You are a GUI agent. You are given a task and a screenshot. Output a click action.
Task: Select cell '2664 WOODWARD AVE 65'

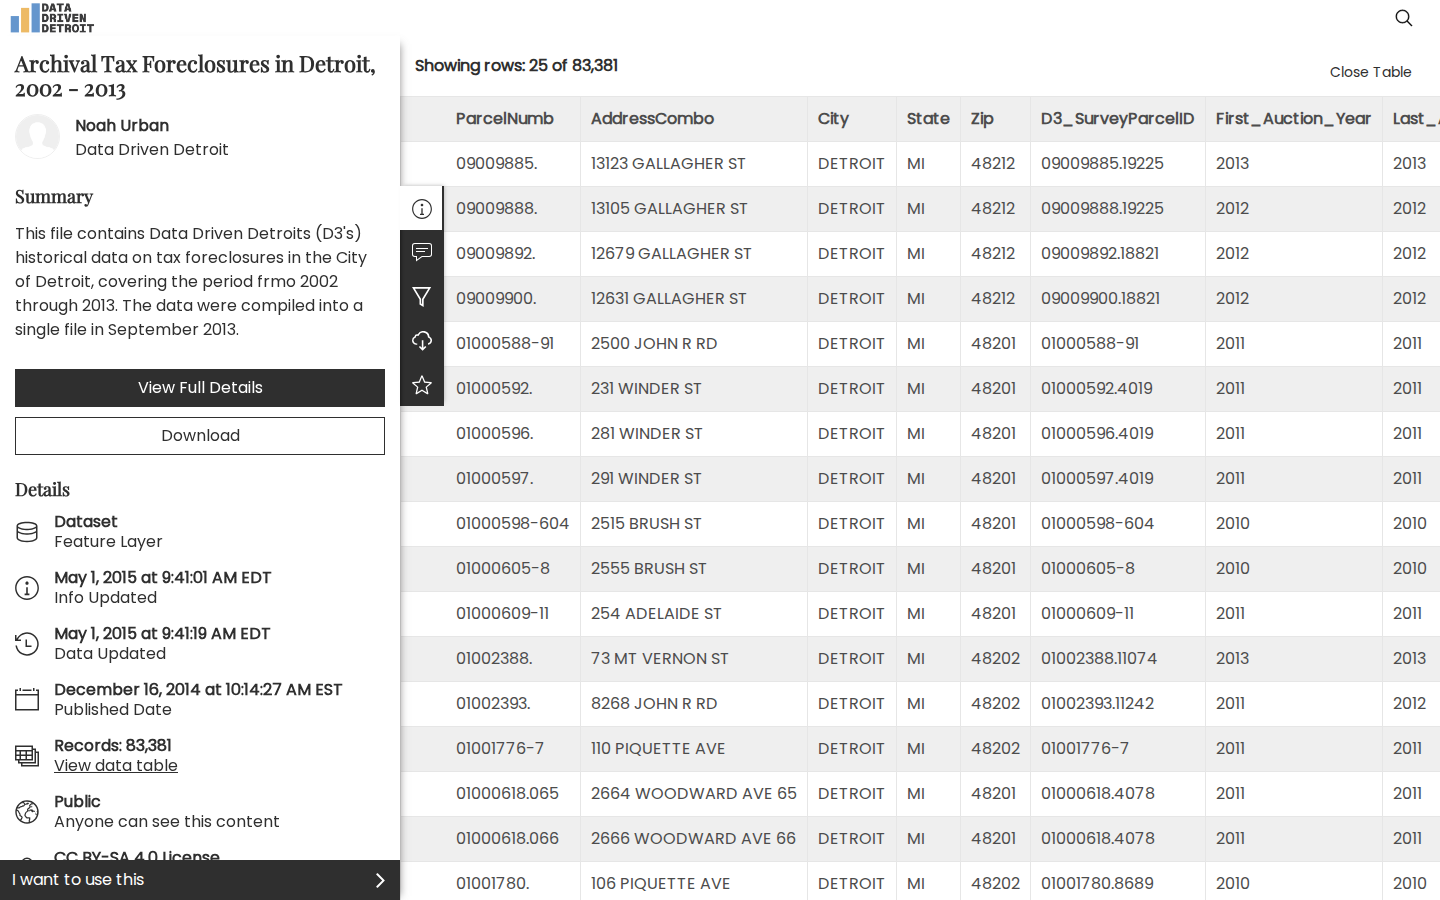tap(694, 794)
